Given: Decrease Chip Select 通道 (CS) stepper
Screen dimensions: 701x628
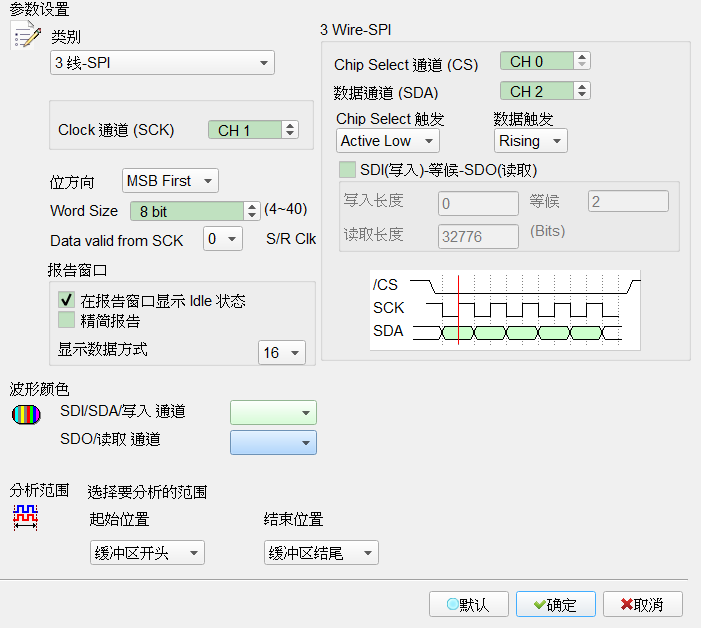Looking at the screenshot, I should (582, 65).
